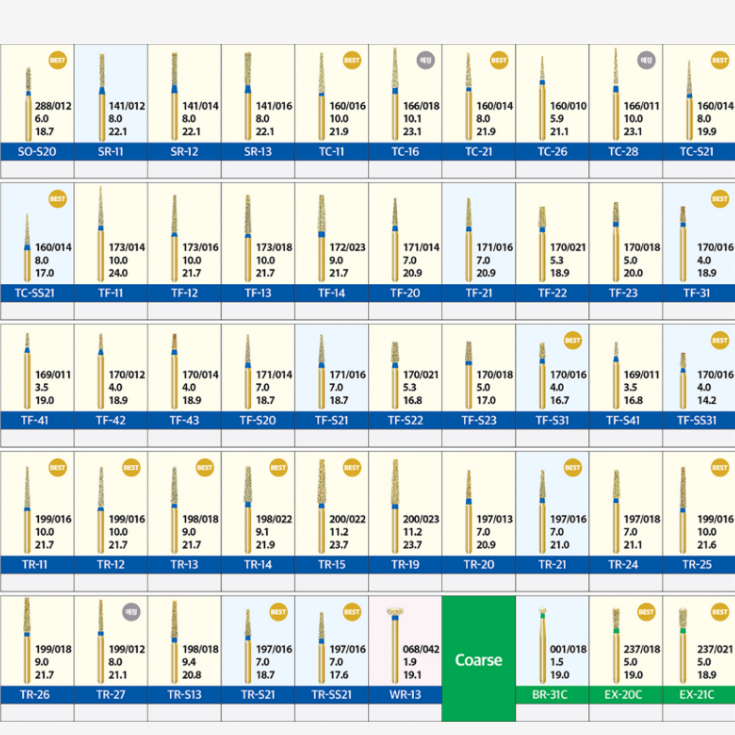Click the BEST badge in the TR-13 cell
The width and height of the screenshot is (735, 735).
point(205,467)
